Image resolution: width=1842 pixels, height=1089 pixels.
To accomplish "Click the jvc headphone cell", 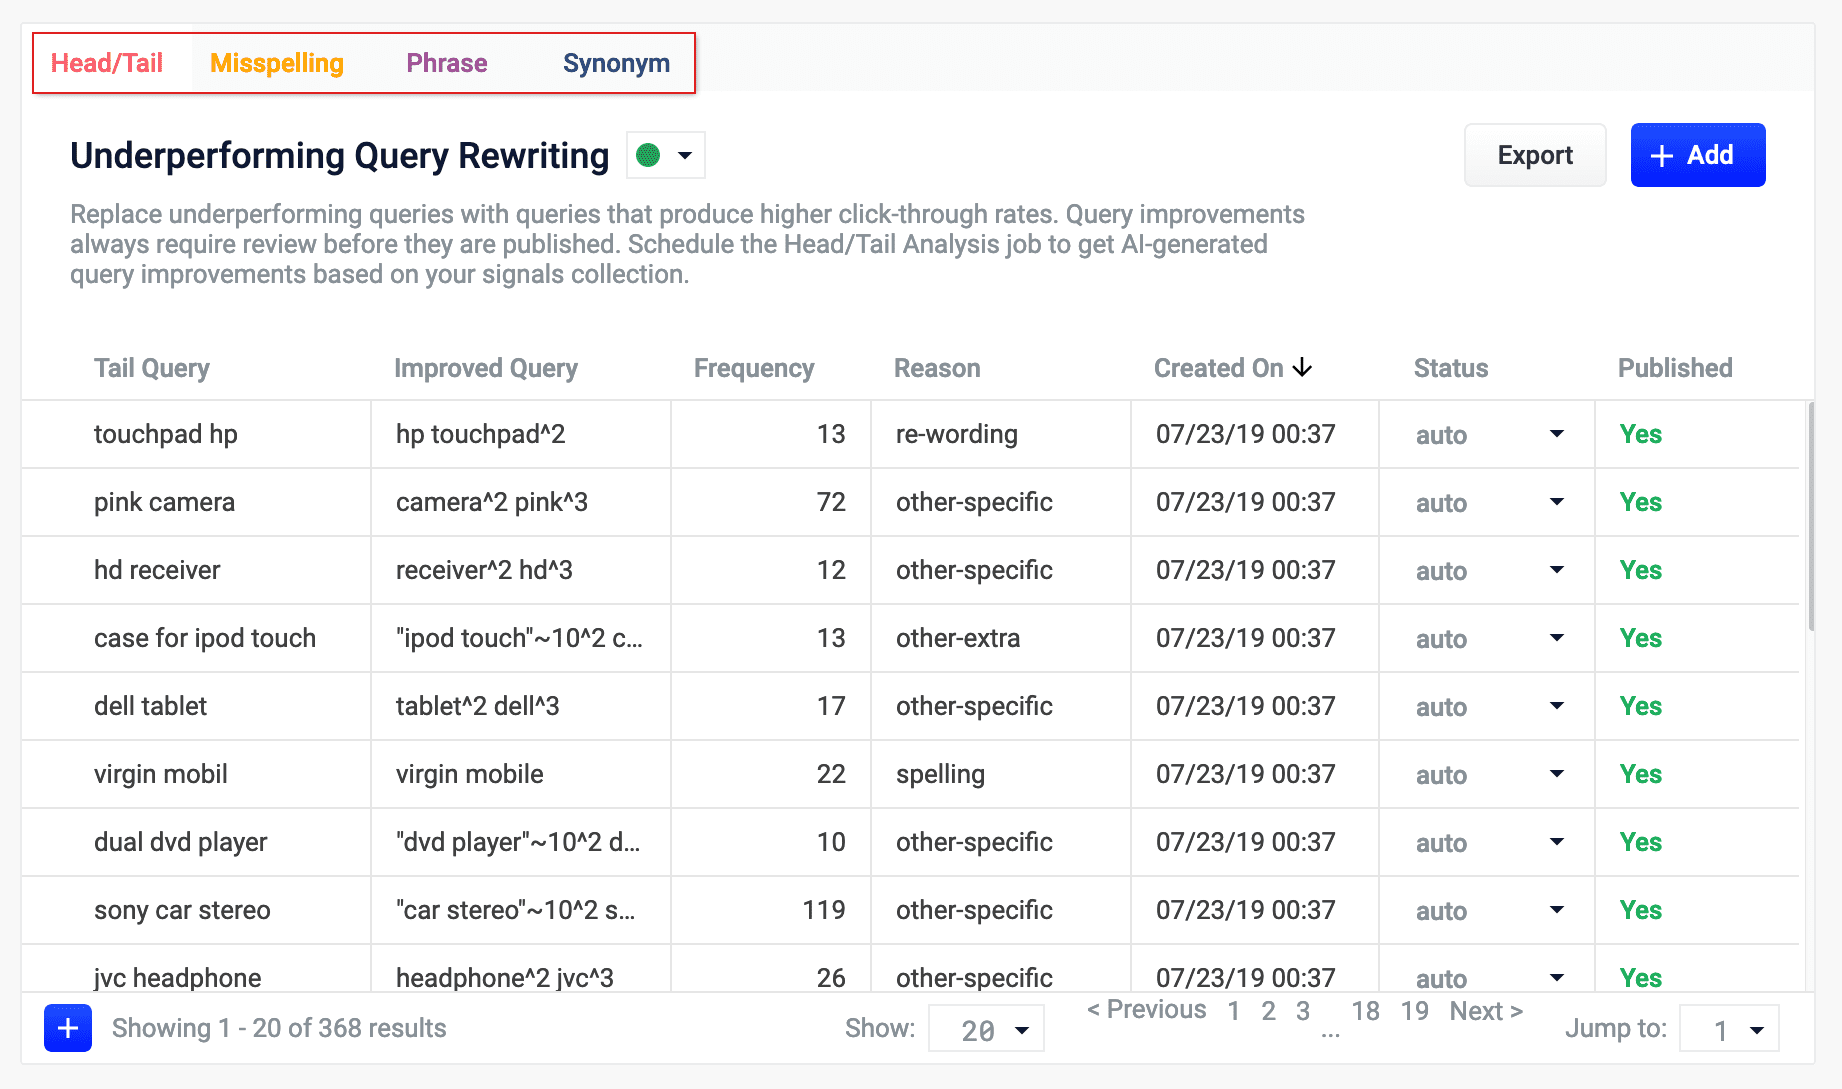I will [x=196, y=970].
